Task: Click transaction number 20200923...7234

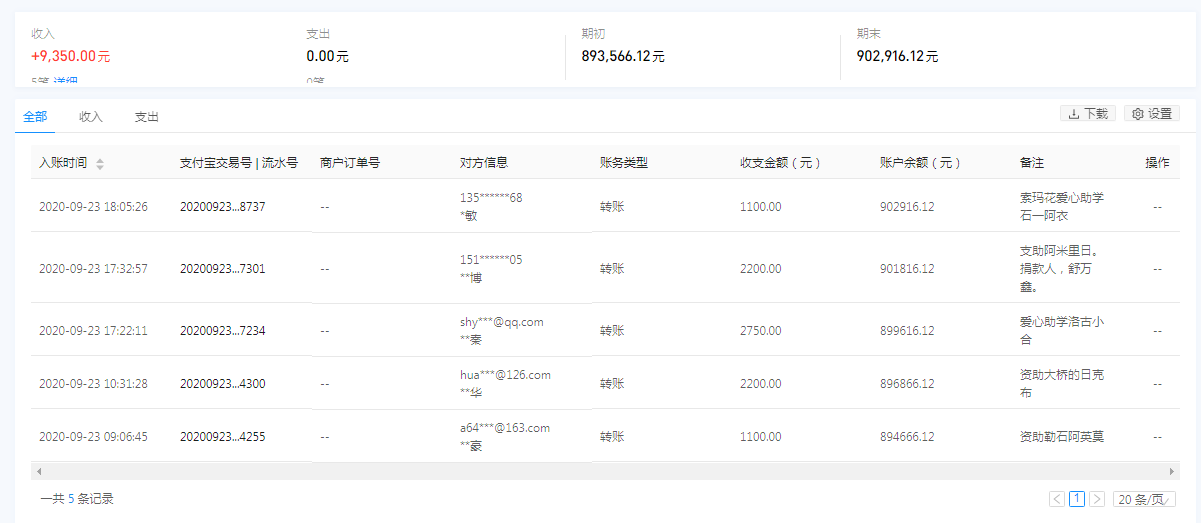Action: 222,331
